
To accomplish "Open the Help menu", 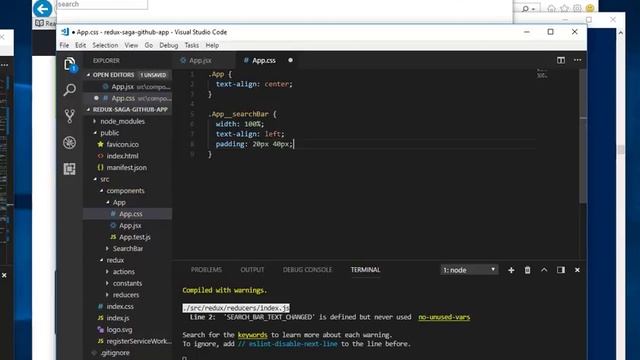I will [212, 45].
